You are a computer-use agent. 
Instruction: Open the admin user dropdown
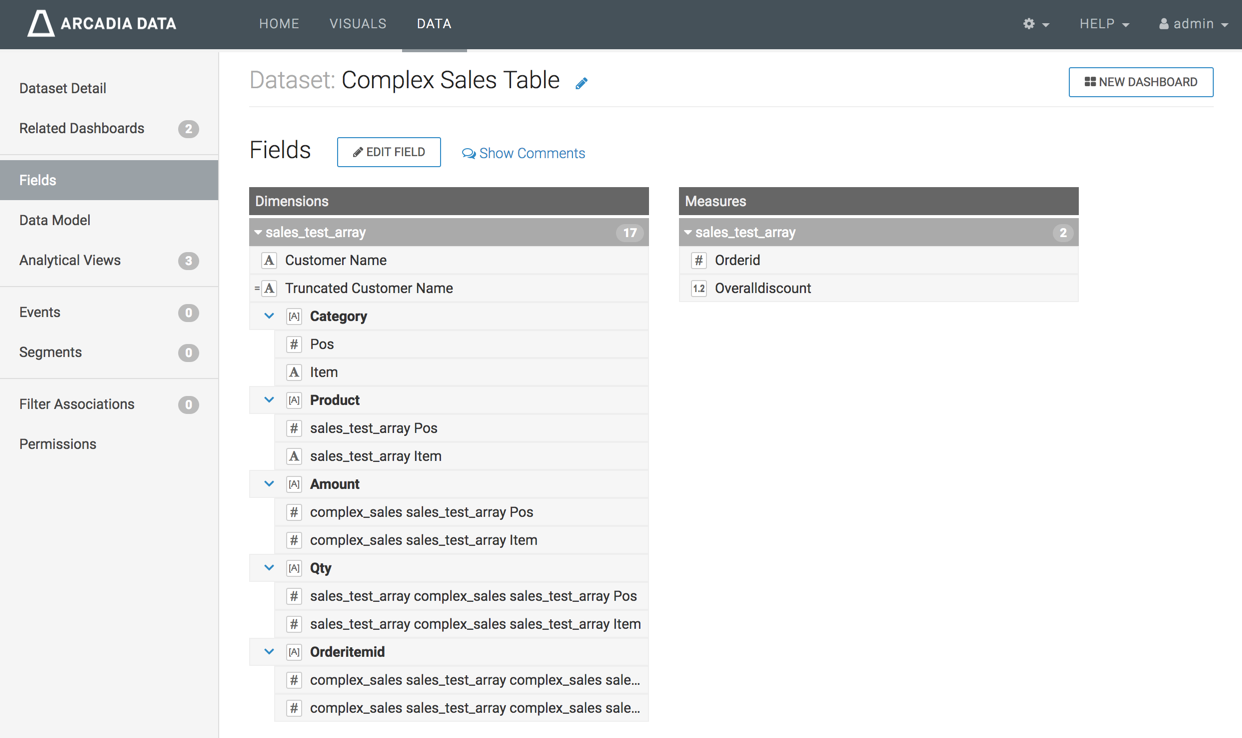pyautogui.click(x=1193, y=24)
